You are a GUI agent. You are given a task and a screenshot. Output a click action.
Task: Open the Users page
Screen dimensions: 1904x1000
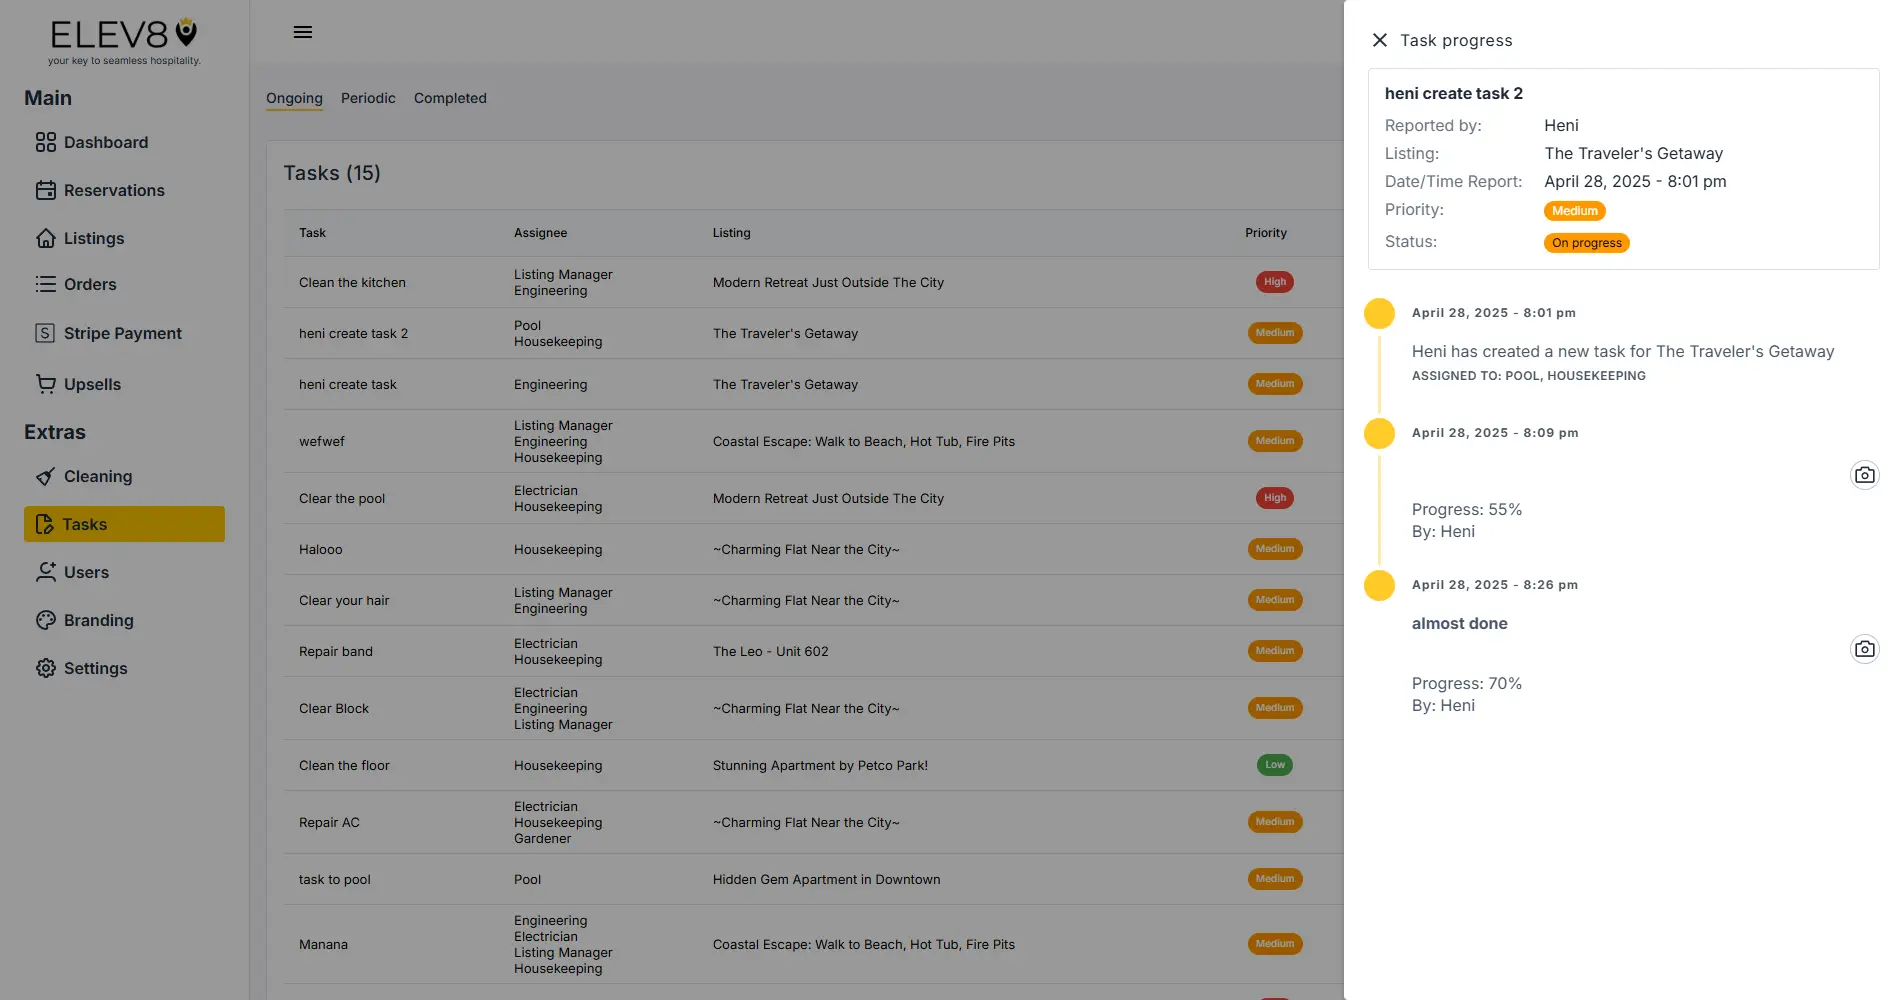pos(86,572)
